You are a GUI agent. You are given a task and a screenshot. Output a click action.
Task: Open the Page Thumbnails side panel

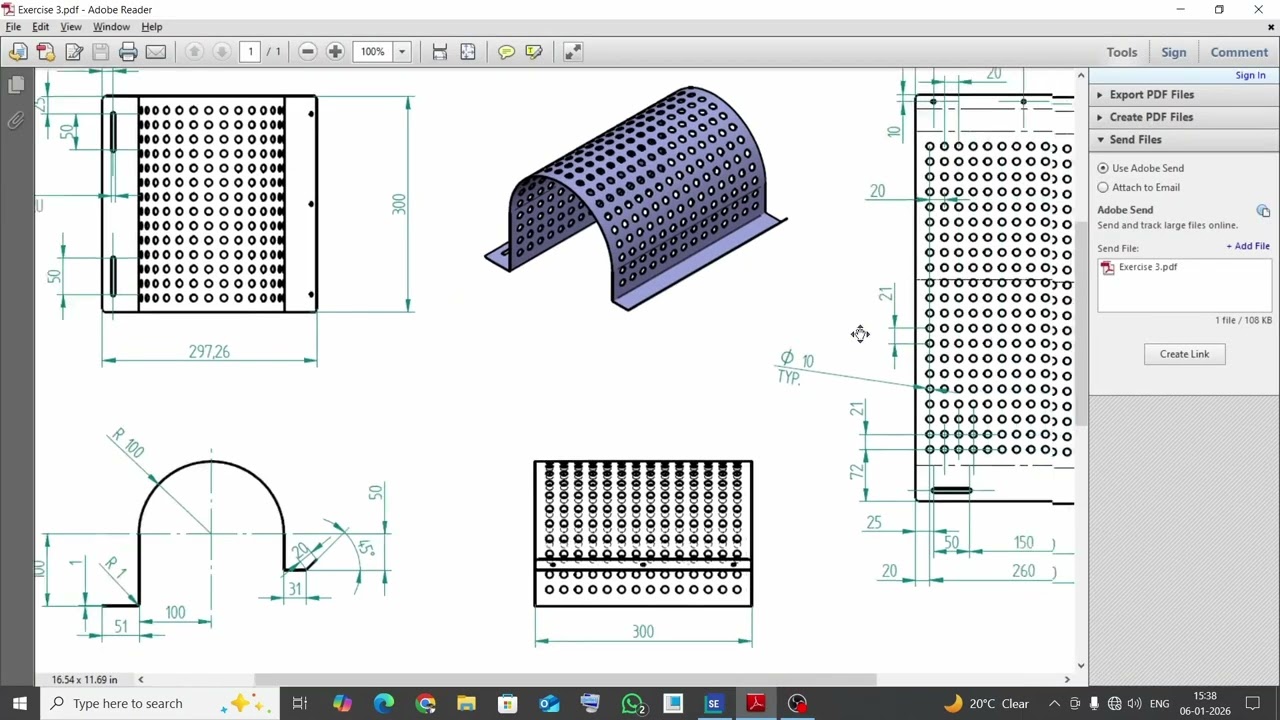point(16,86)
